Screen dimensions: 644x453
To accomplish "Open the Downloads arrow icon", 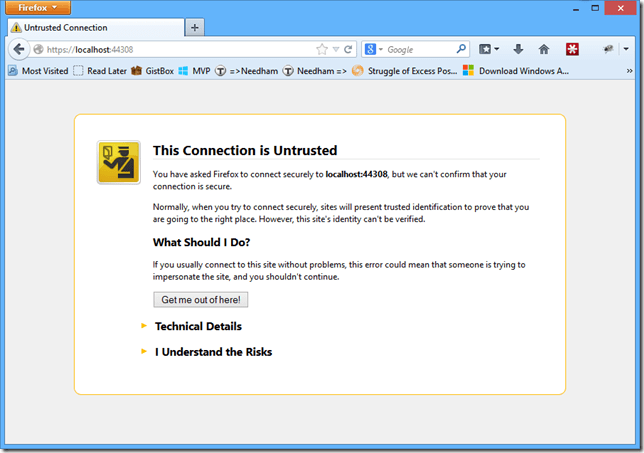I will coord(518,49).
